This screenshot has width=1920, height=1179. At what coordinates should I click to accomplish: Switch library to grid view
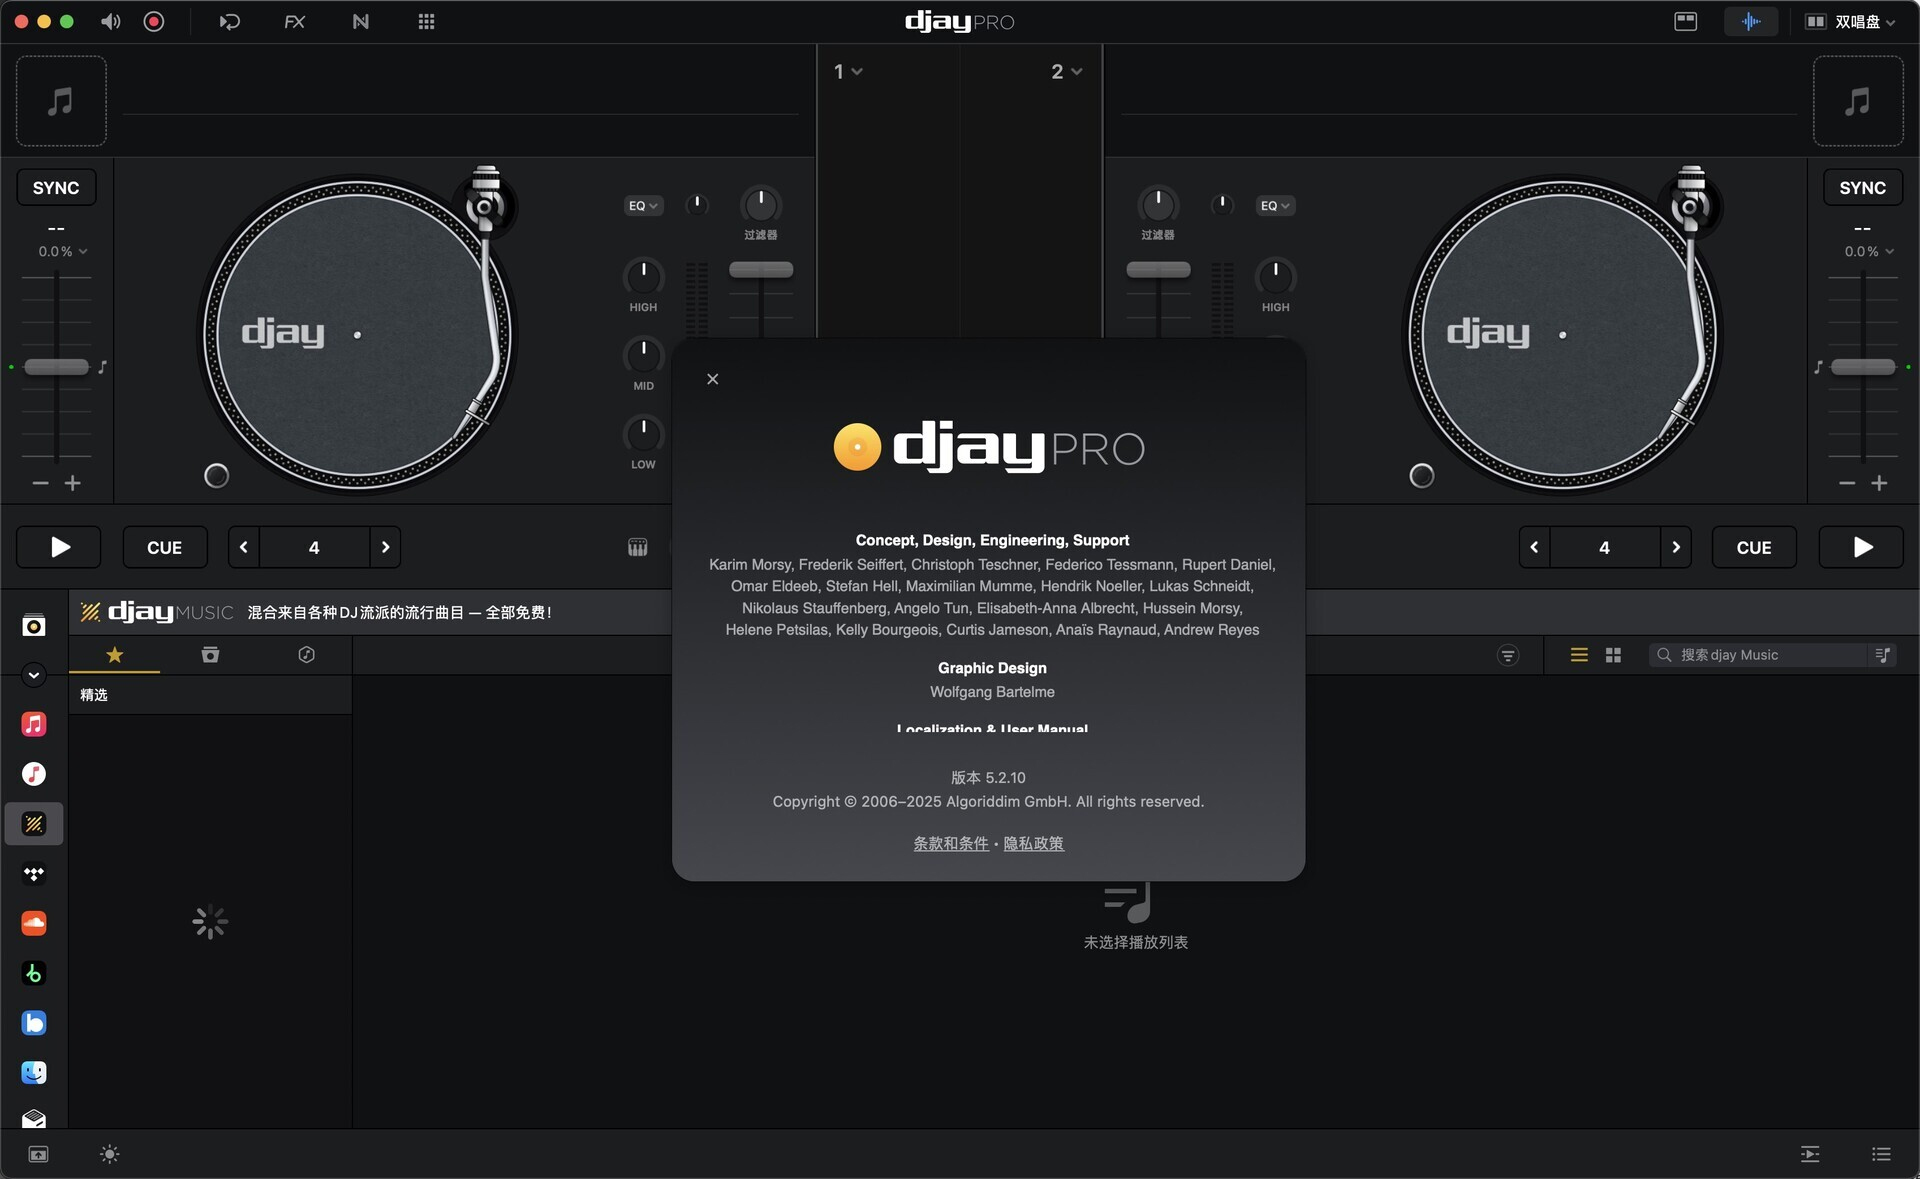[x=1613, y=655]
